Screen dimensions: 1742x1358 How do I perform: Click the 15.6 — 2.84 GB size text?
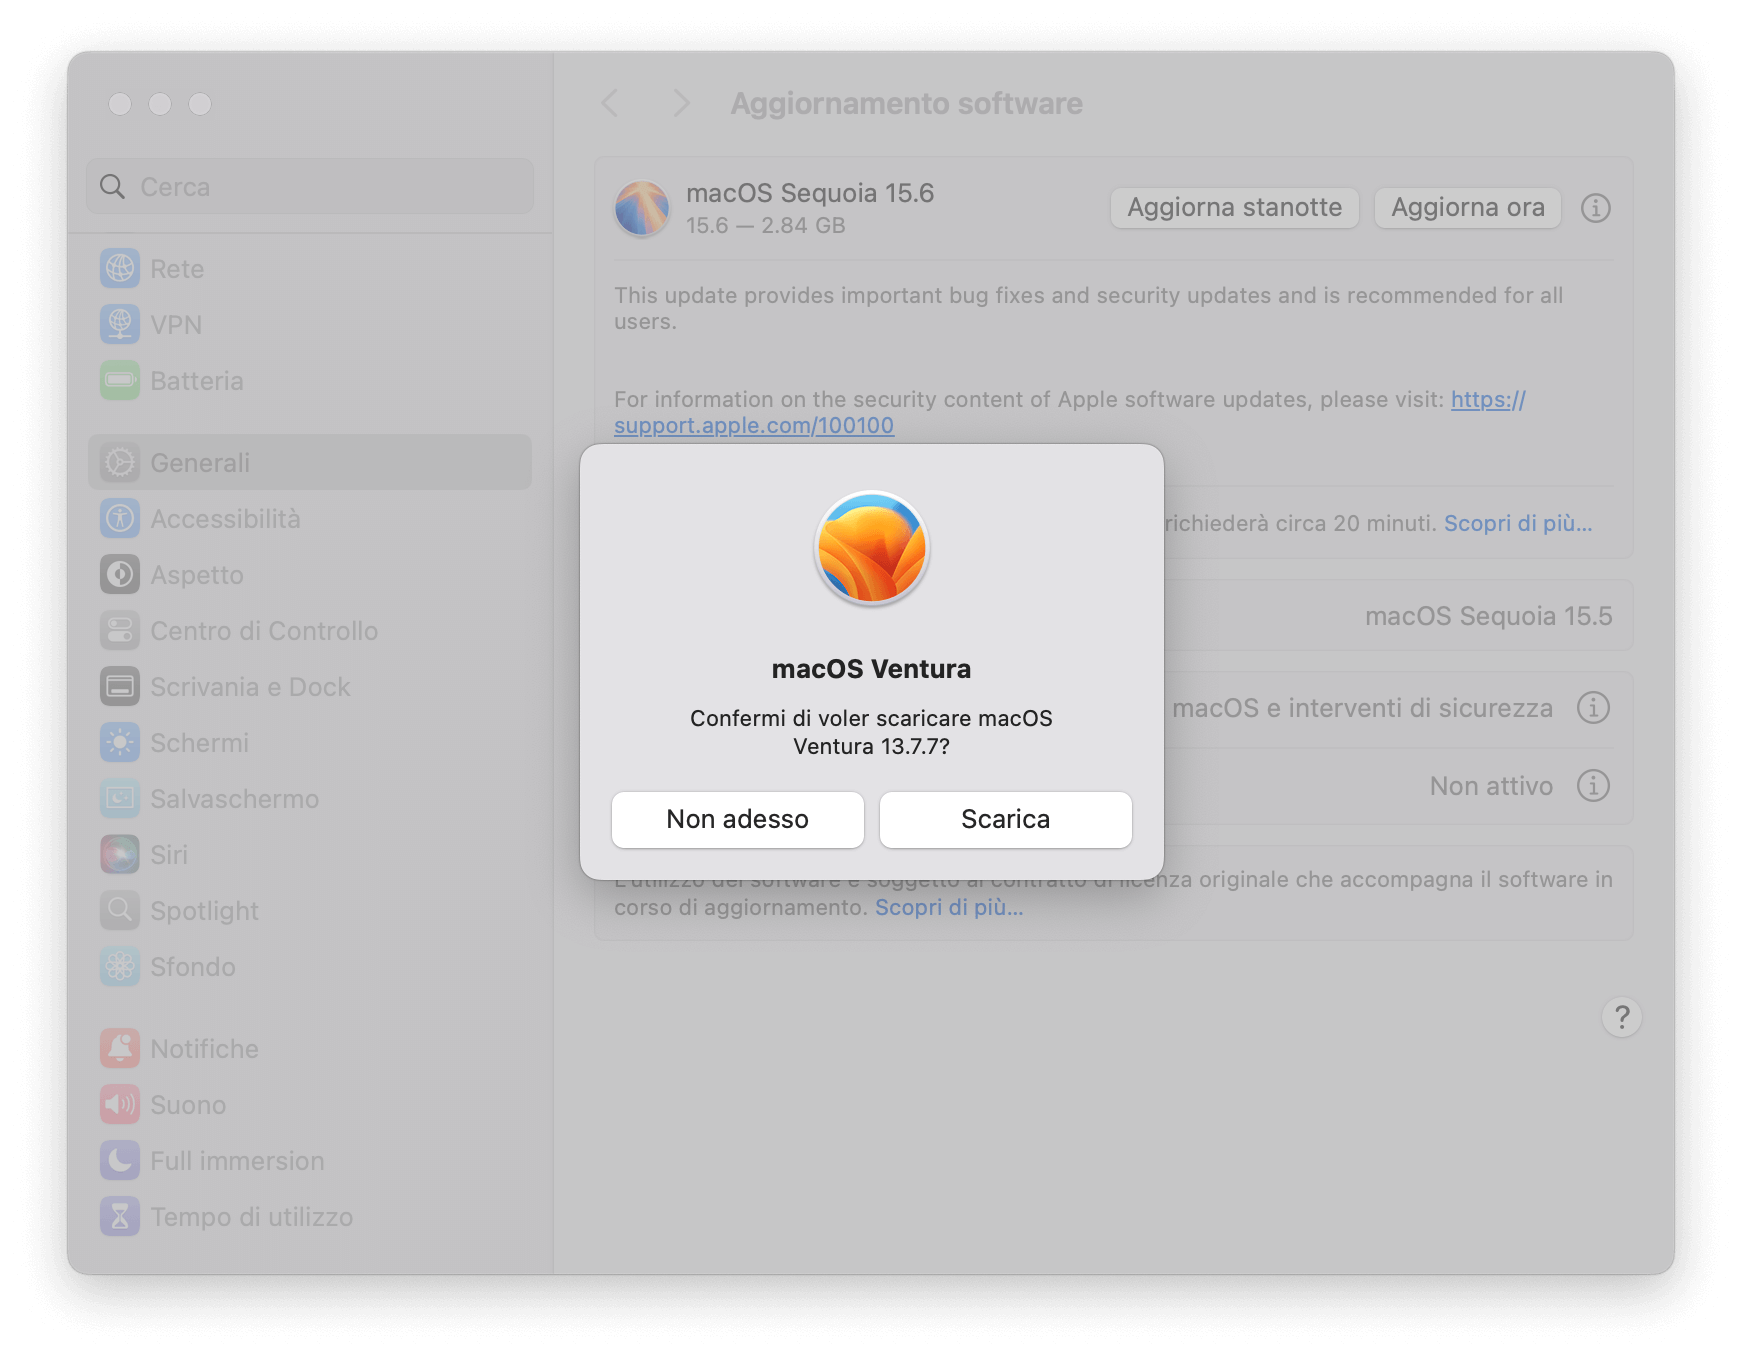click(766, 226)
